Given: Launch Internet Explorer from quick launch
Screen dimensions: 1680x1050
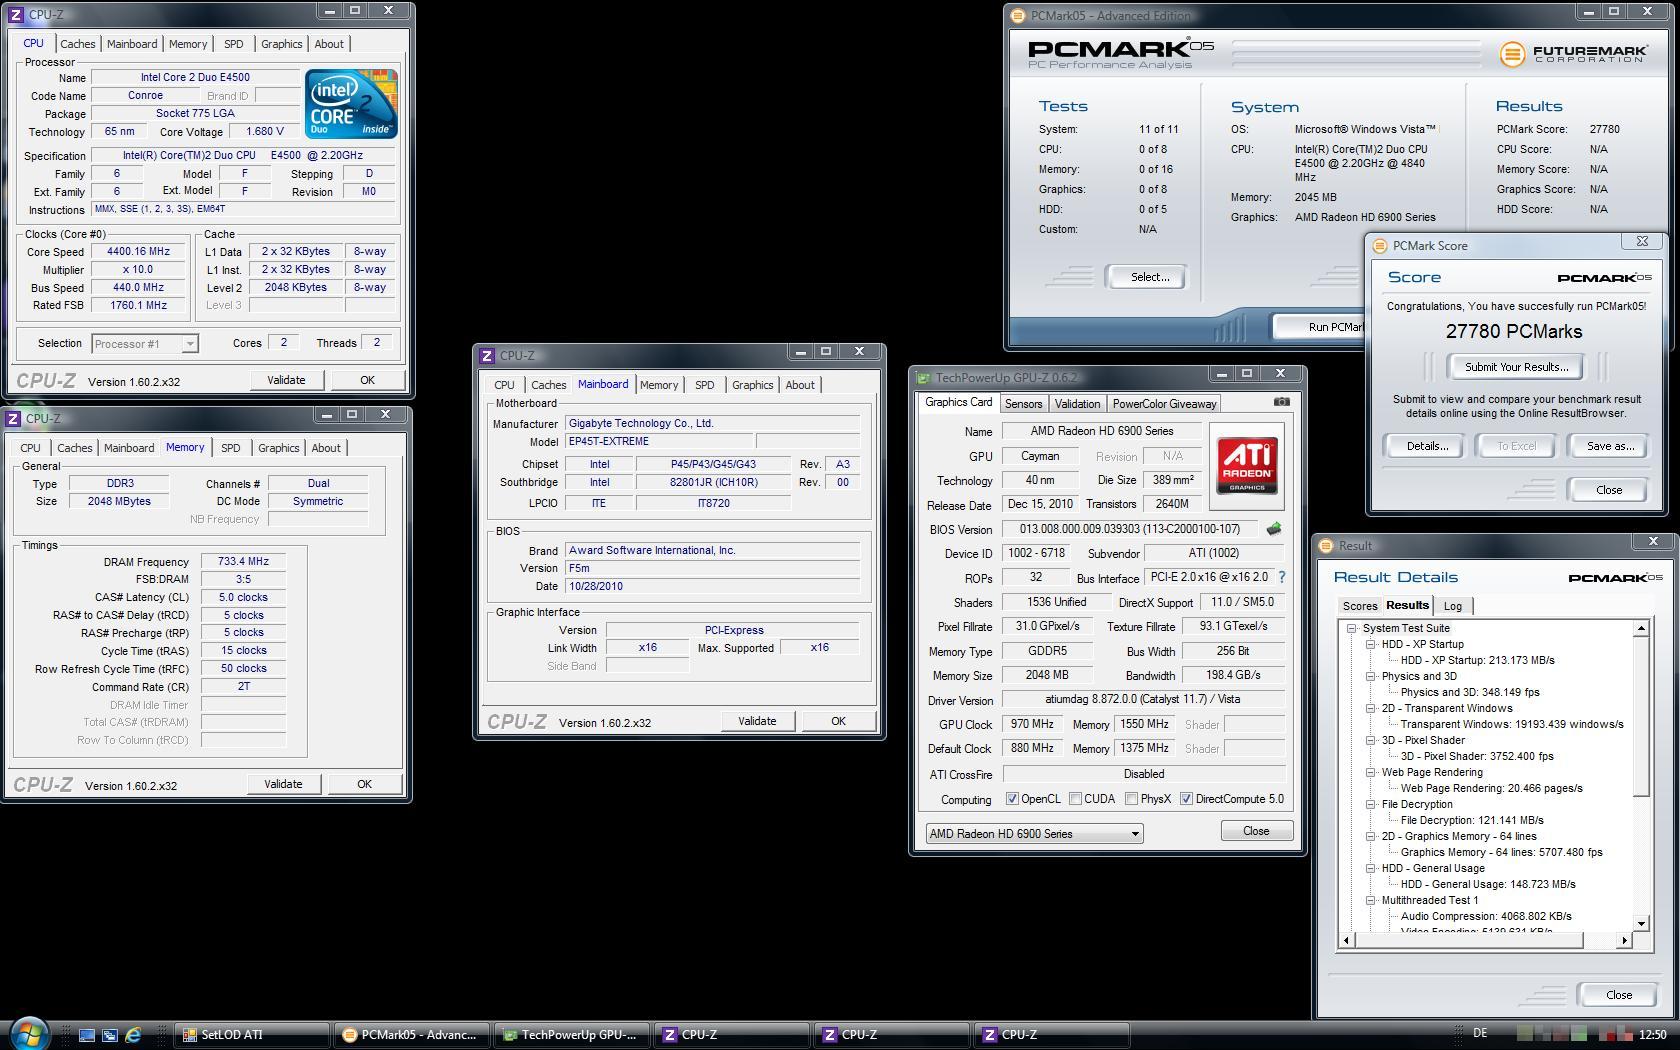Looking at the screenshot, I should coord(133,1035).
